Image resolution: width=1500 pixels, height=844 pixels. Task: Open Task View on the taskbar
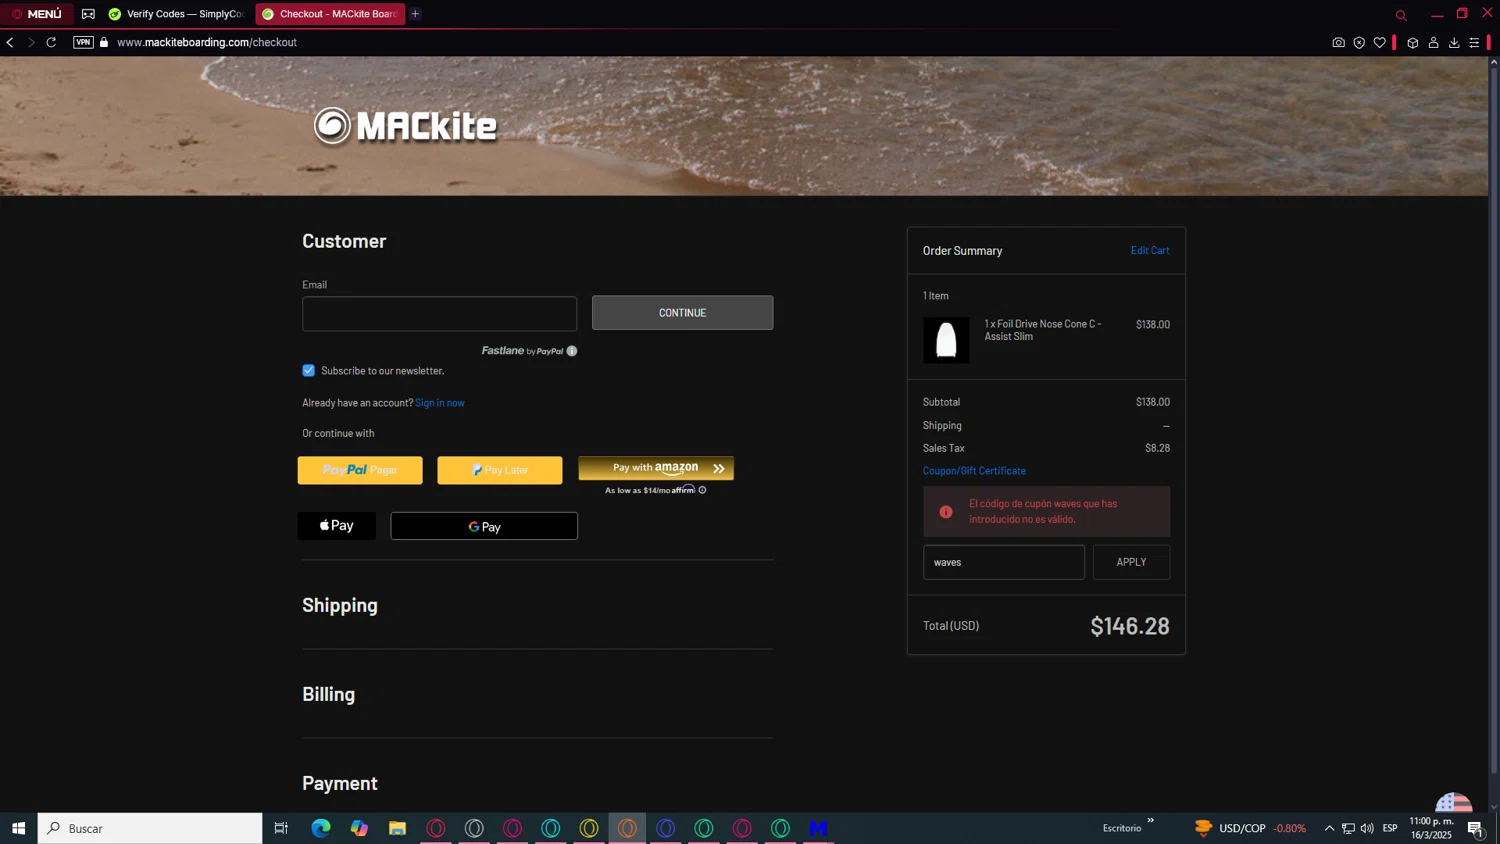click(x=281, y=828)
